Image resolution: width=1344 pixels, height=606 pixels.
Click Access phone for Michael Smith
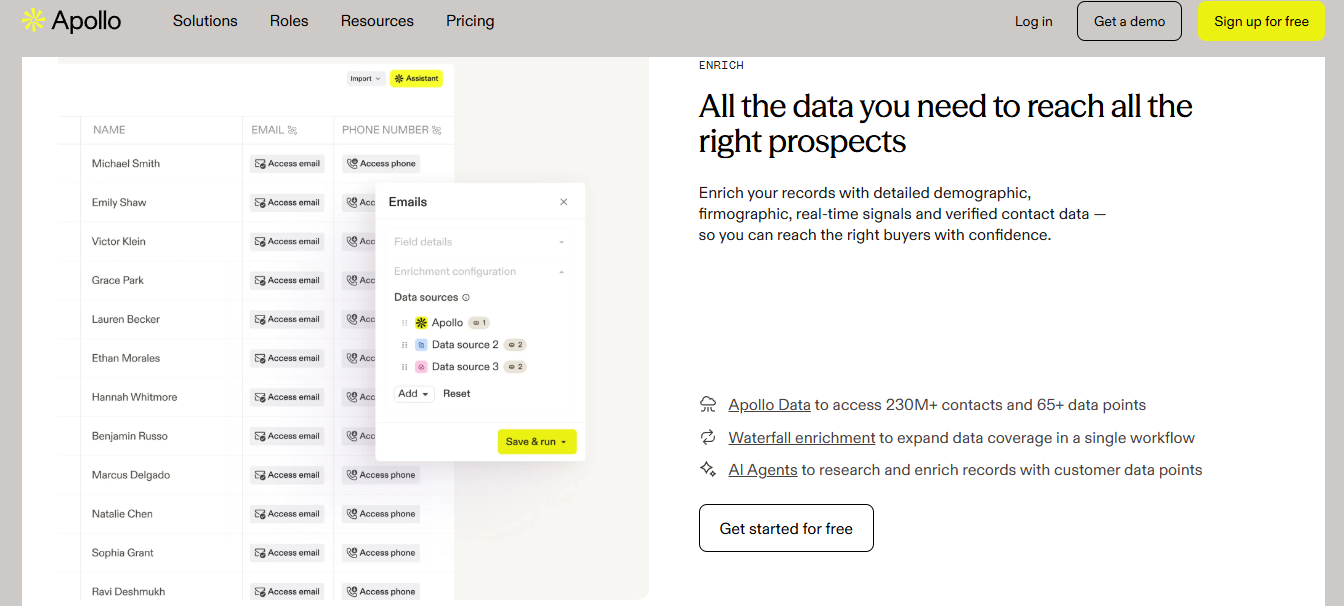pyautogui.click(x=381, y=164)
